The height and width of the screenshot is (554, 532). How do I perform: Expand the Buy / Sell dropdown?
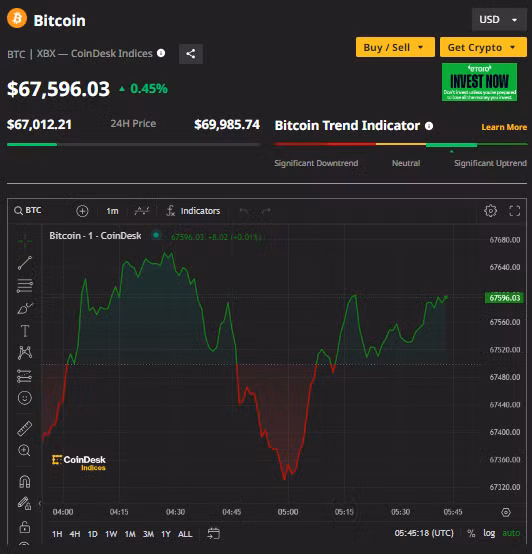click(x=395, y=47)
